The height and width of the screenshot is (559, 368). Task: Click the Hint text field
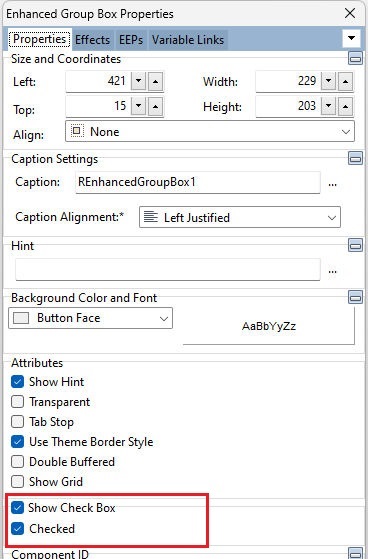pos(168,270)
